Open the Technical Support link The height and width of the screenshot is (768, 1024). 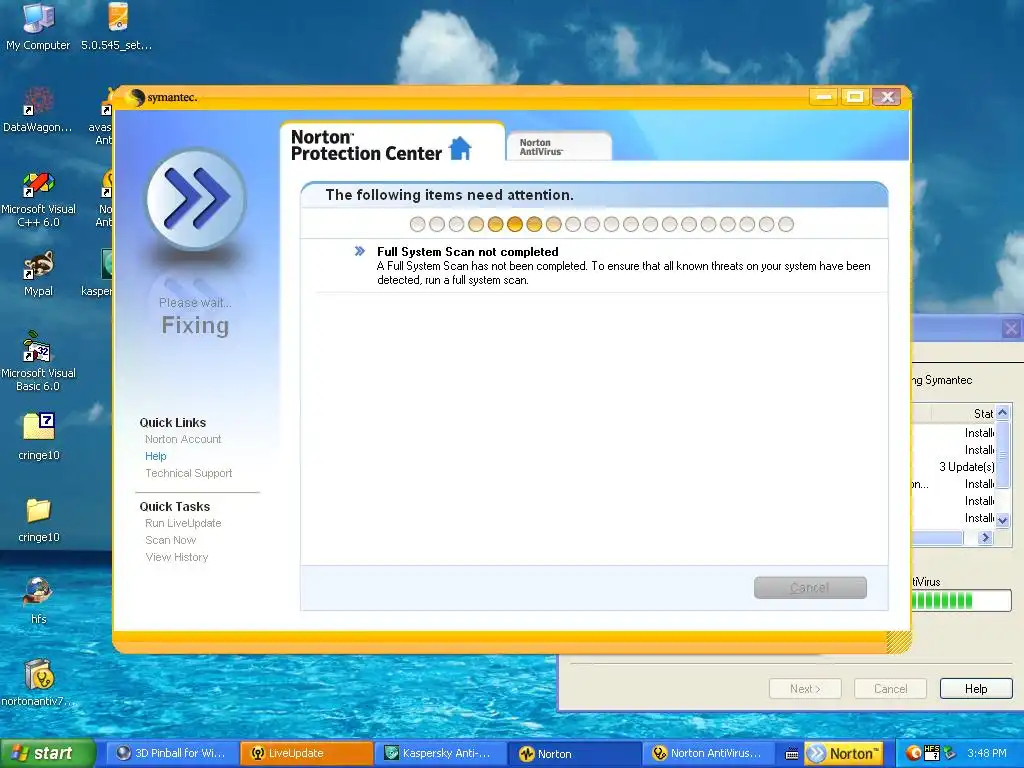pyautogui.click(x=189, y=473)
